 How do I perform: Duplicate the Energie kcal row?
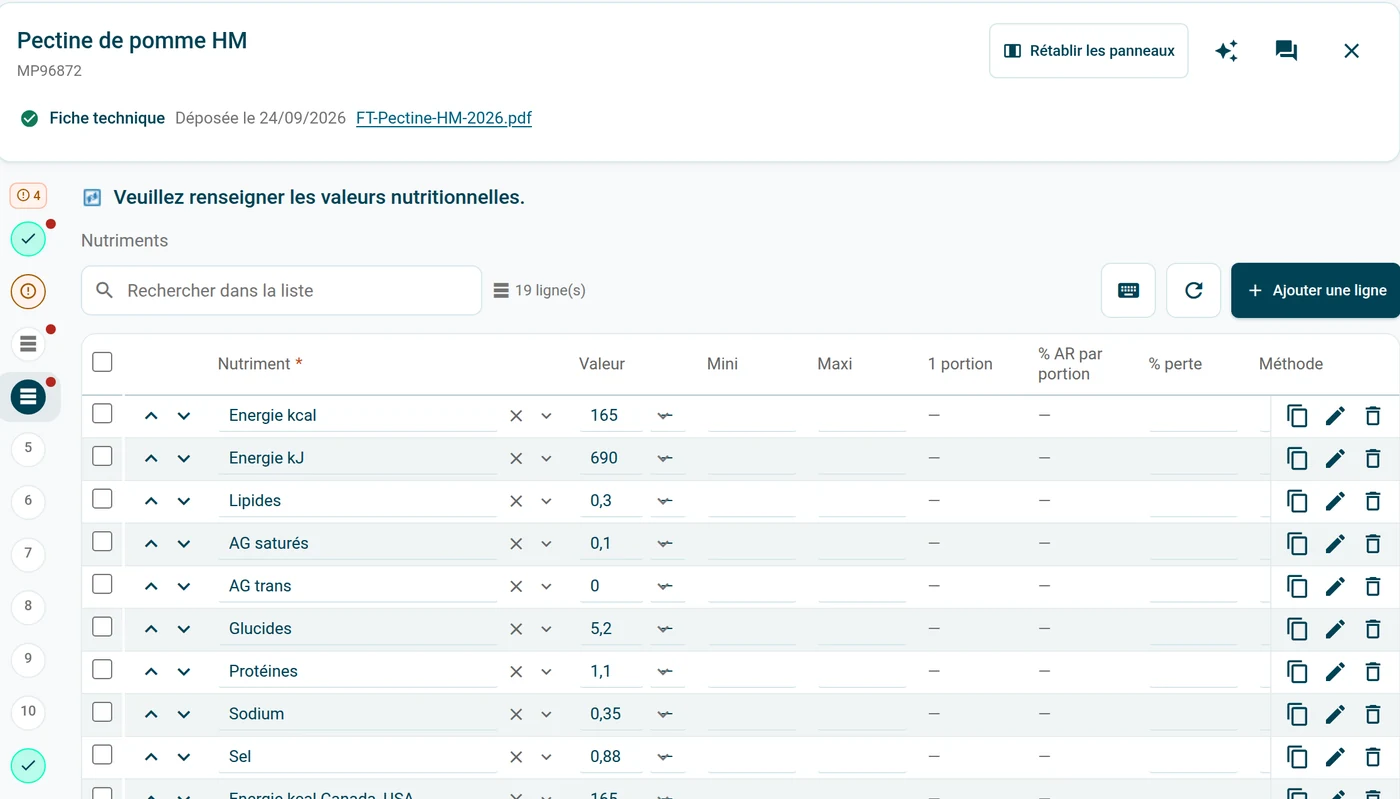1297,416
